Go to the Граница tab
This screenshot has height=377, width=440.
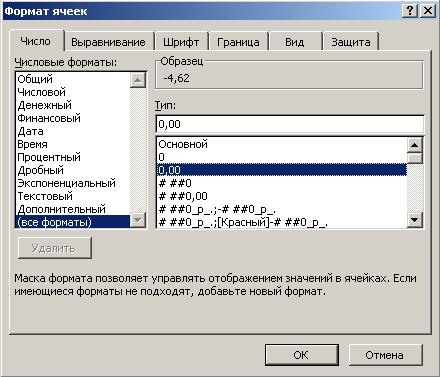[x=238, y=42]
